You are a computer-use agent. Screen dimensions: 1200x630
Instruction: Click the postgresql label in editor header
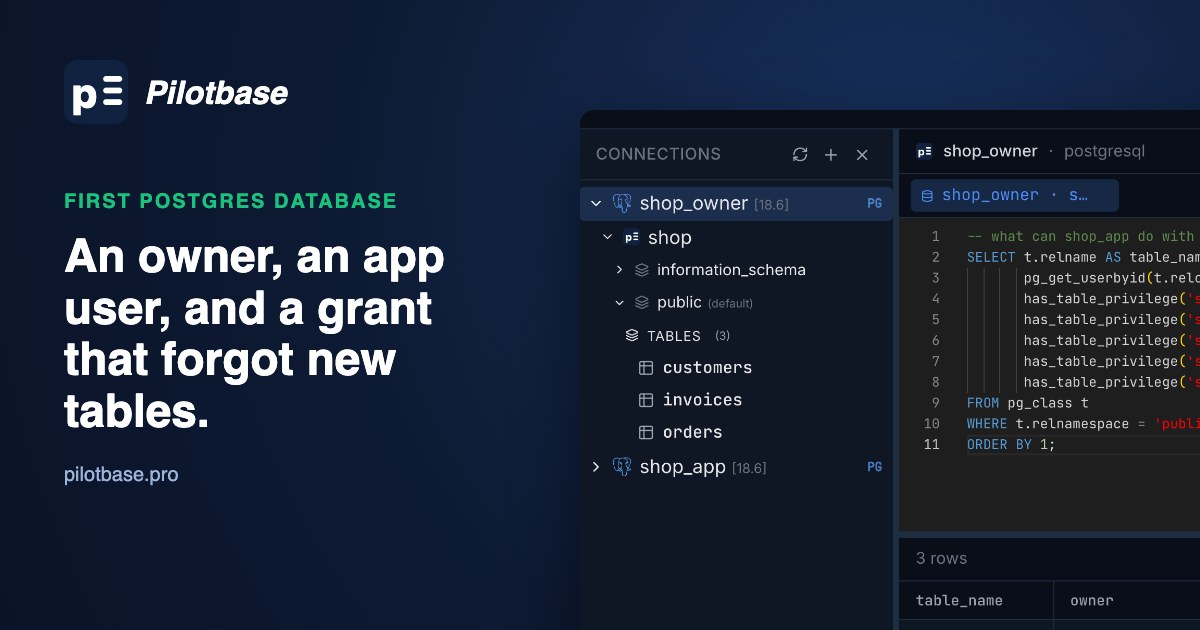pyautogui.click(x=1104, y=152)
